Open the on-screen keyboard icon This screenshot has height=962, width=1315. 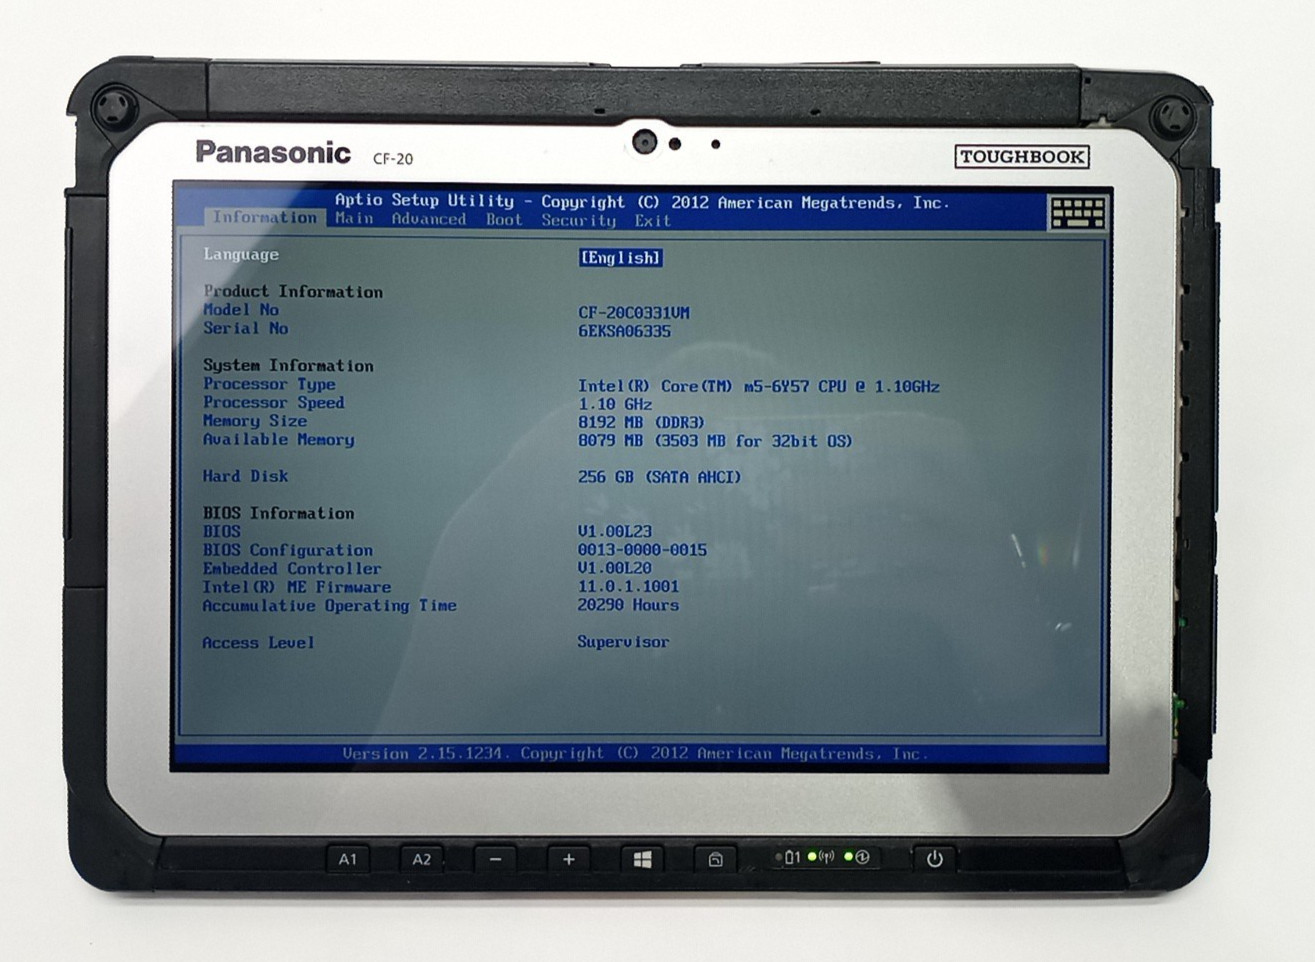point(1078,212)
